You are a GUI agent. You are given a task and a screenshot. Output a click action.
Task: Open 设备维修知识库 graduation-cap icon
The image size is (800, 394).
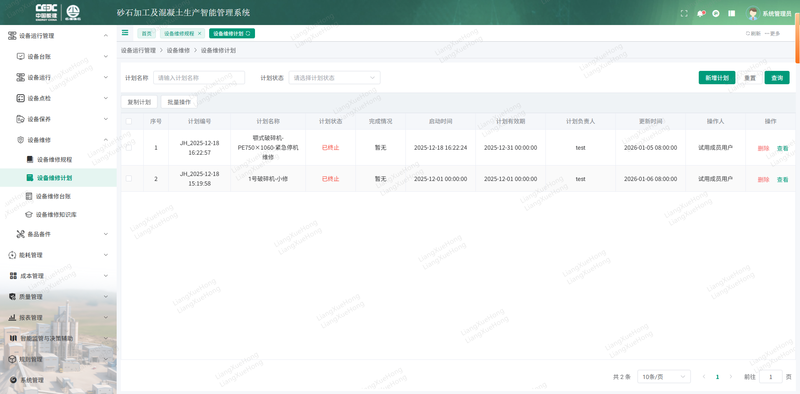(29, 215)
